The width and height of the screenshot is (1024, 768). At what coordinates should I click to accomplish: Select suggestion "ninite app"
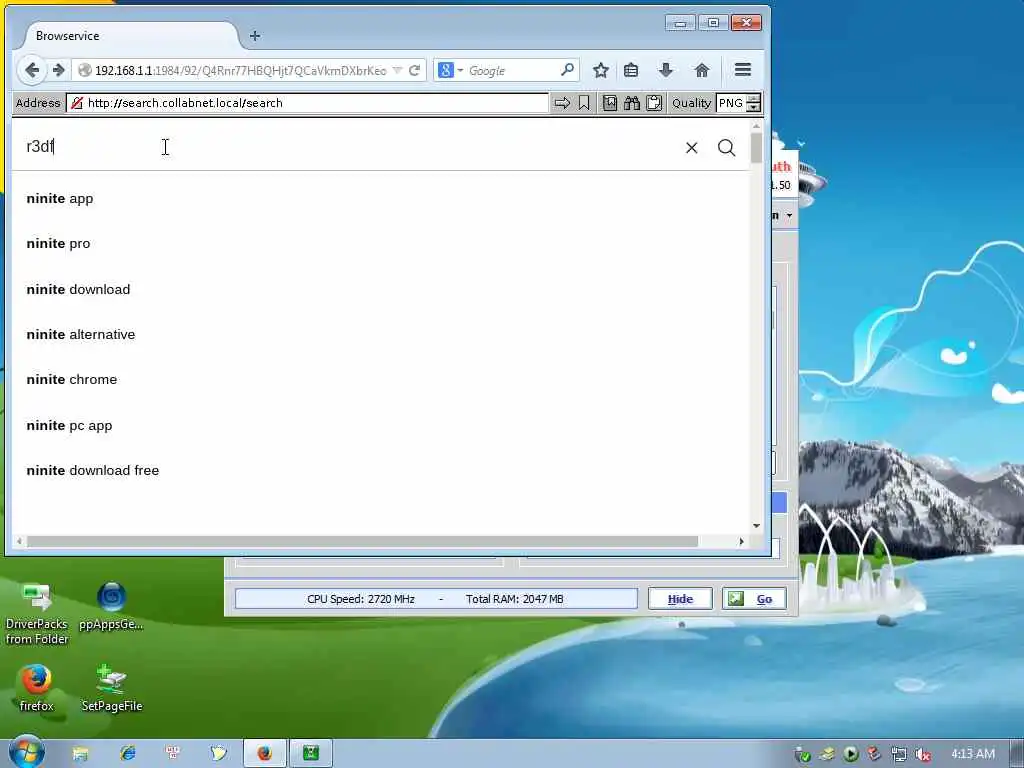pyautogui.click(x=60, y=198)
